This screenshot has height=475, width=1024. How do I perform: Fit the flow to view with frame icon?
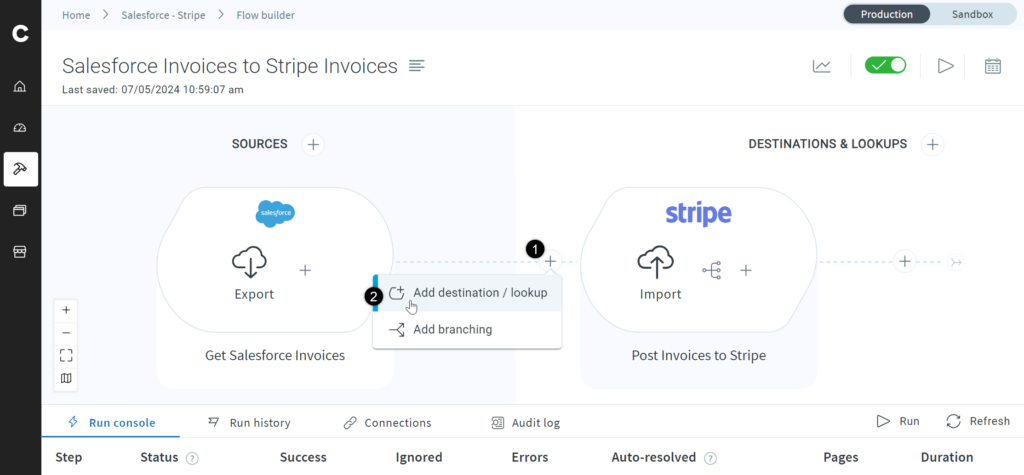[x=66, y=355]
